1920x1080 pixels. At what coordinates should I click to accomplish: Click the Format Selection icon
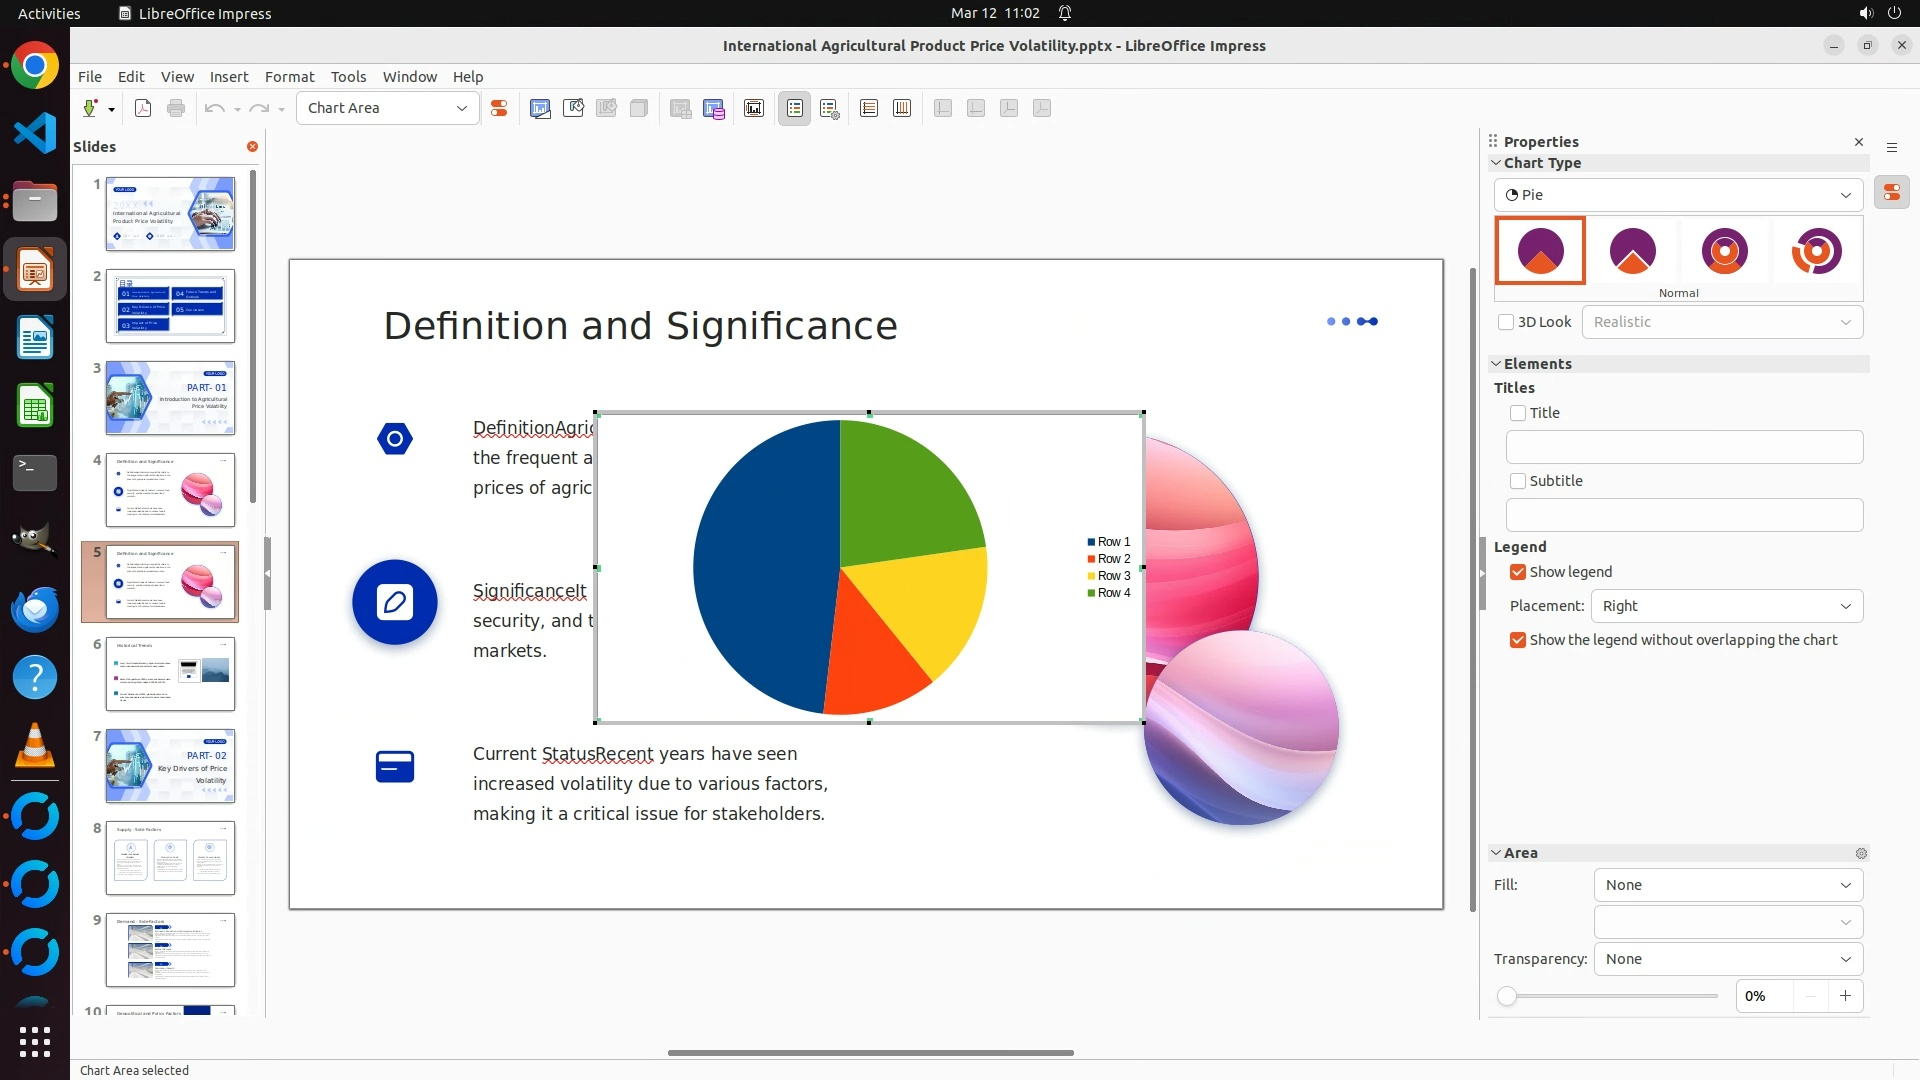499,108
